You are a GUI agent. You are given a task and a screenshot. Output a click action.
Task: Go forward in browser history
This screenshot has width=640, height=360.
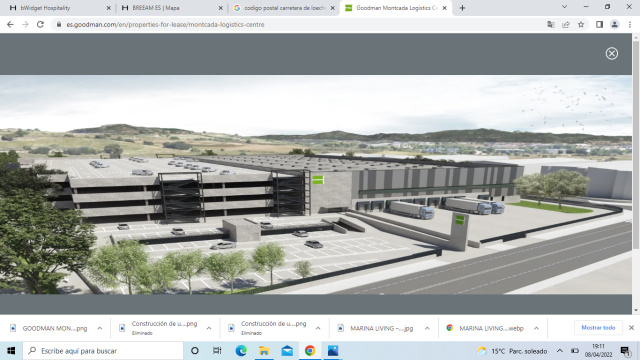tap(25, 24)
